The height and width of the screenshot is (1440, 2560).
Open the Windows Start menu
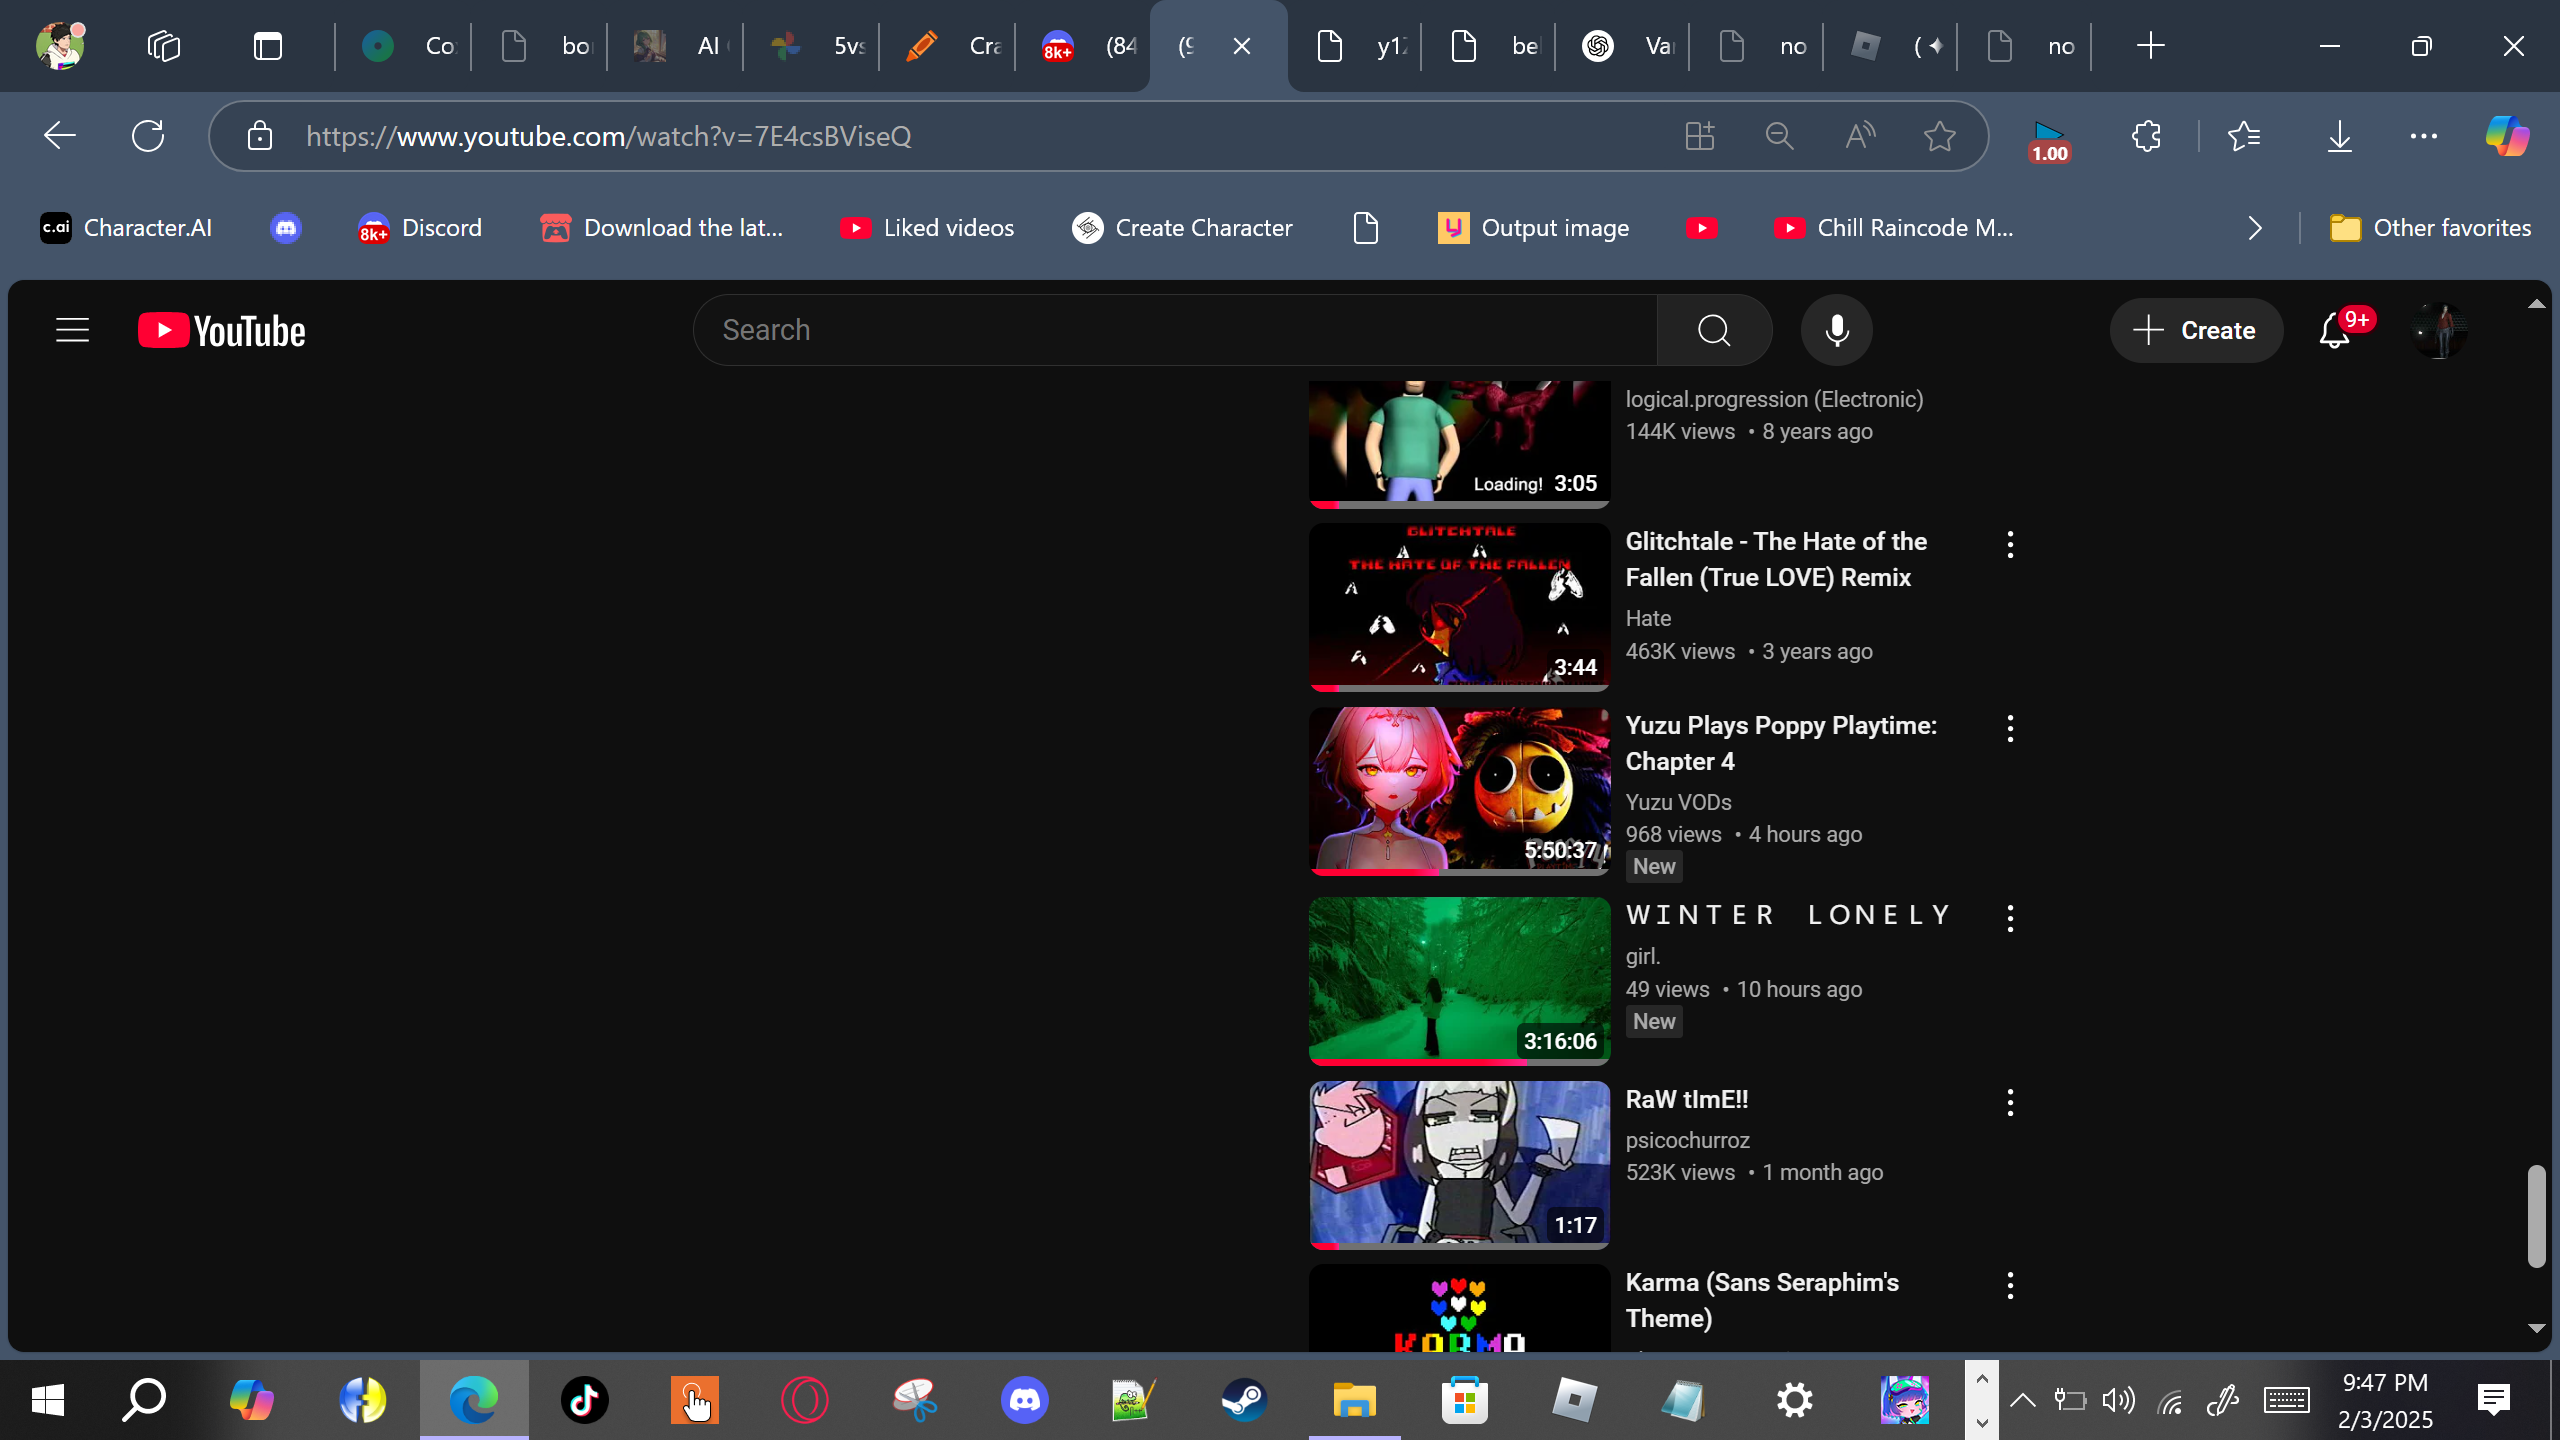(48, 1400)
